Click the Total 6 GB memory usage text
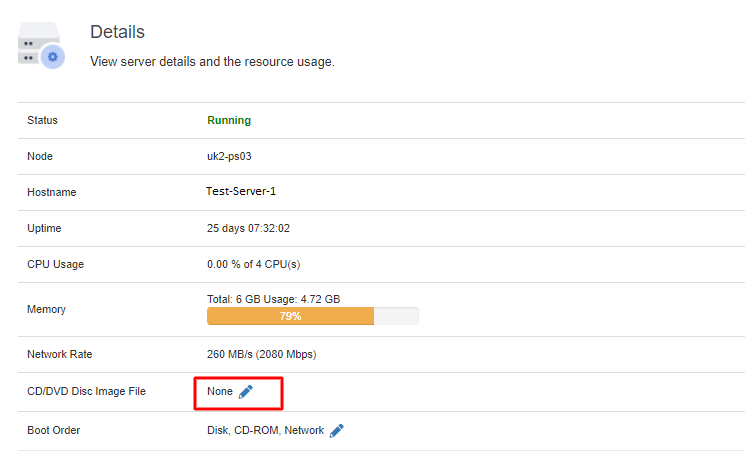Viewport: 753px width, 459px height. tap(274, 299)
